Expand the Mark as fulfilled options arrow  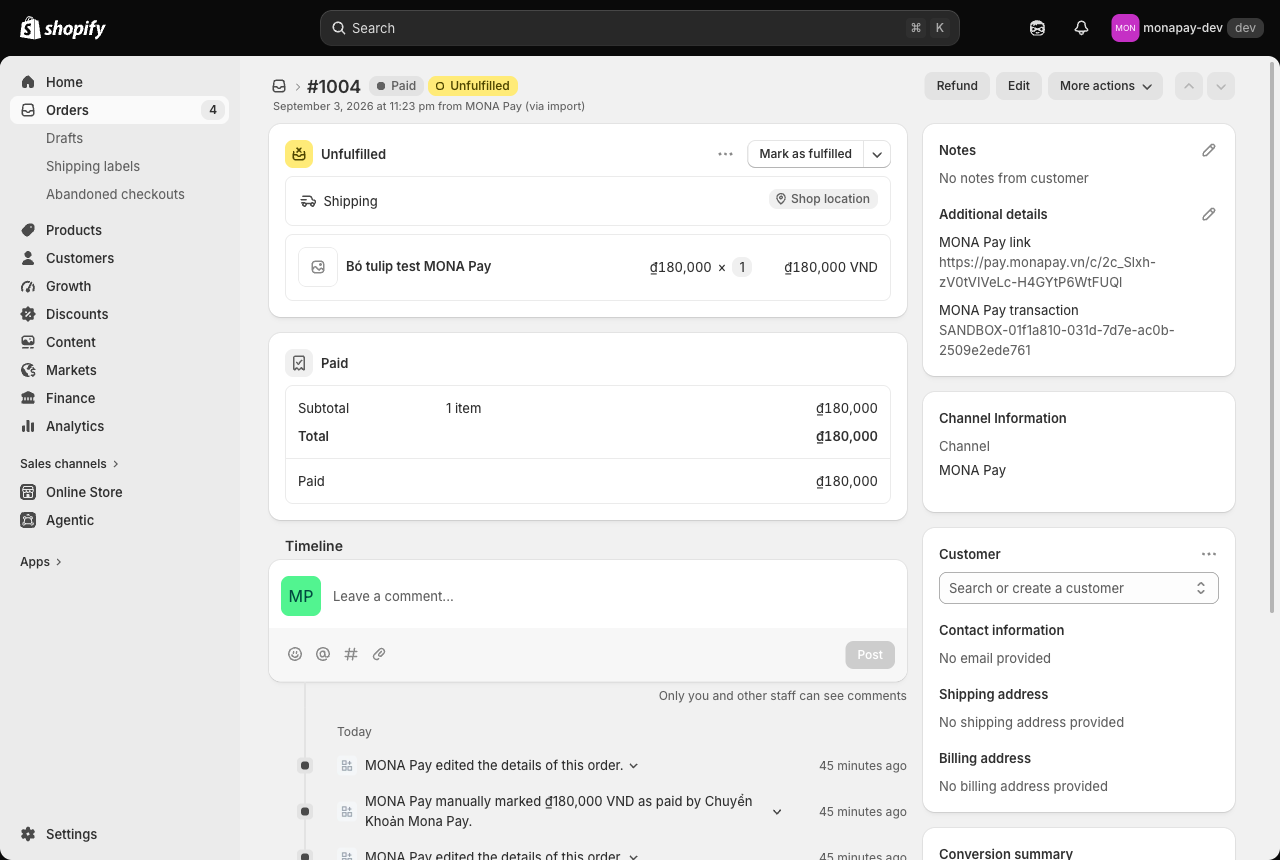877,154
